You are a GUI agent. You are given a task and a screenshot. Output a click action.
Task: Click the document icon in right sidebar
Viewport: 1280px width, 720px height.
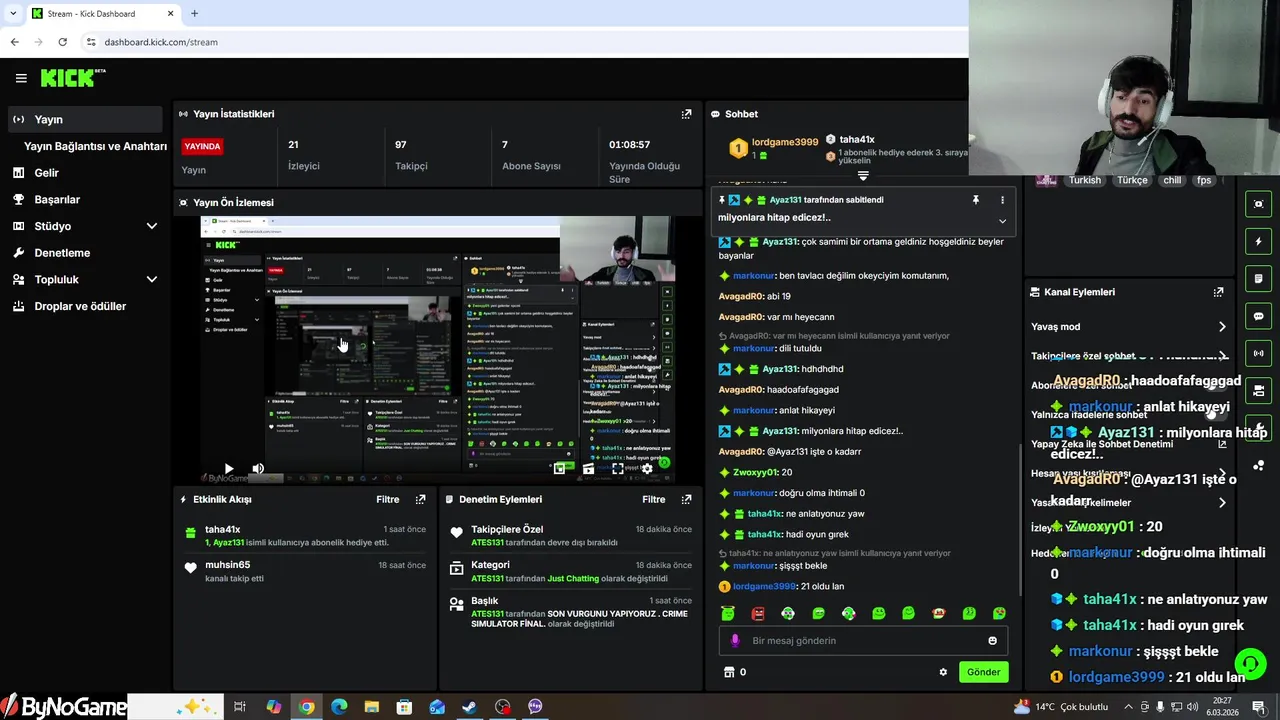click(x=1258, y=278)
